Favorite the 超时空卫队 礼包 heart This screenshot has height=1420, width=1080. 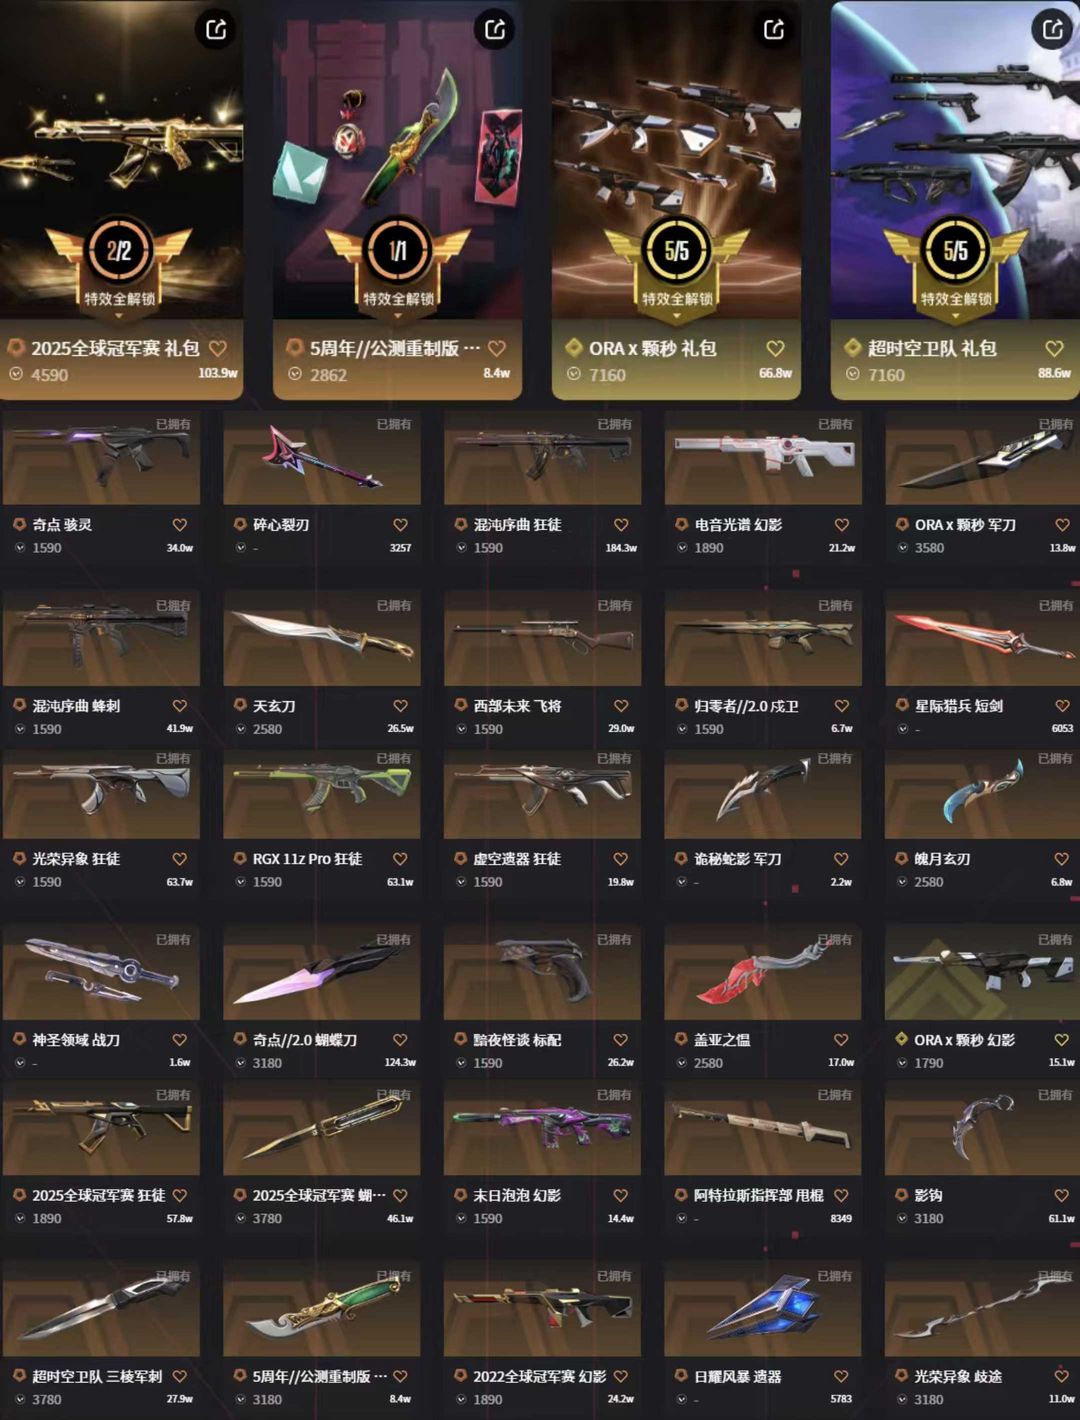(x=1054, y=349)
